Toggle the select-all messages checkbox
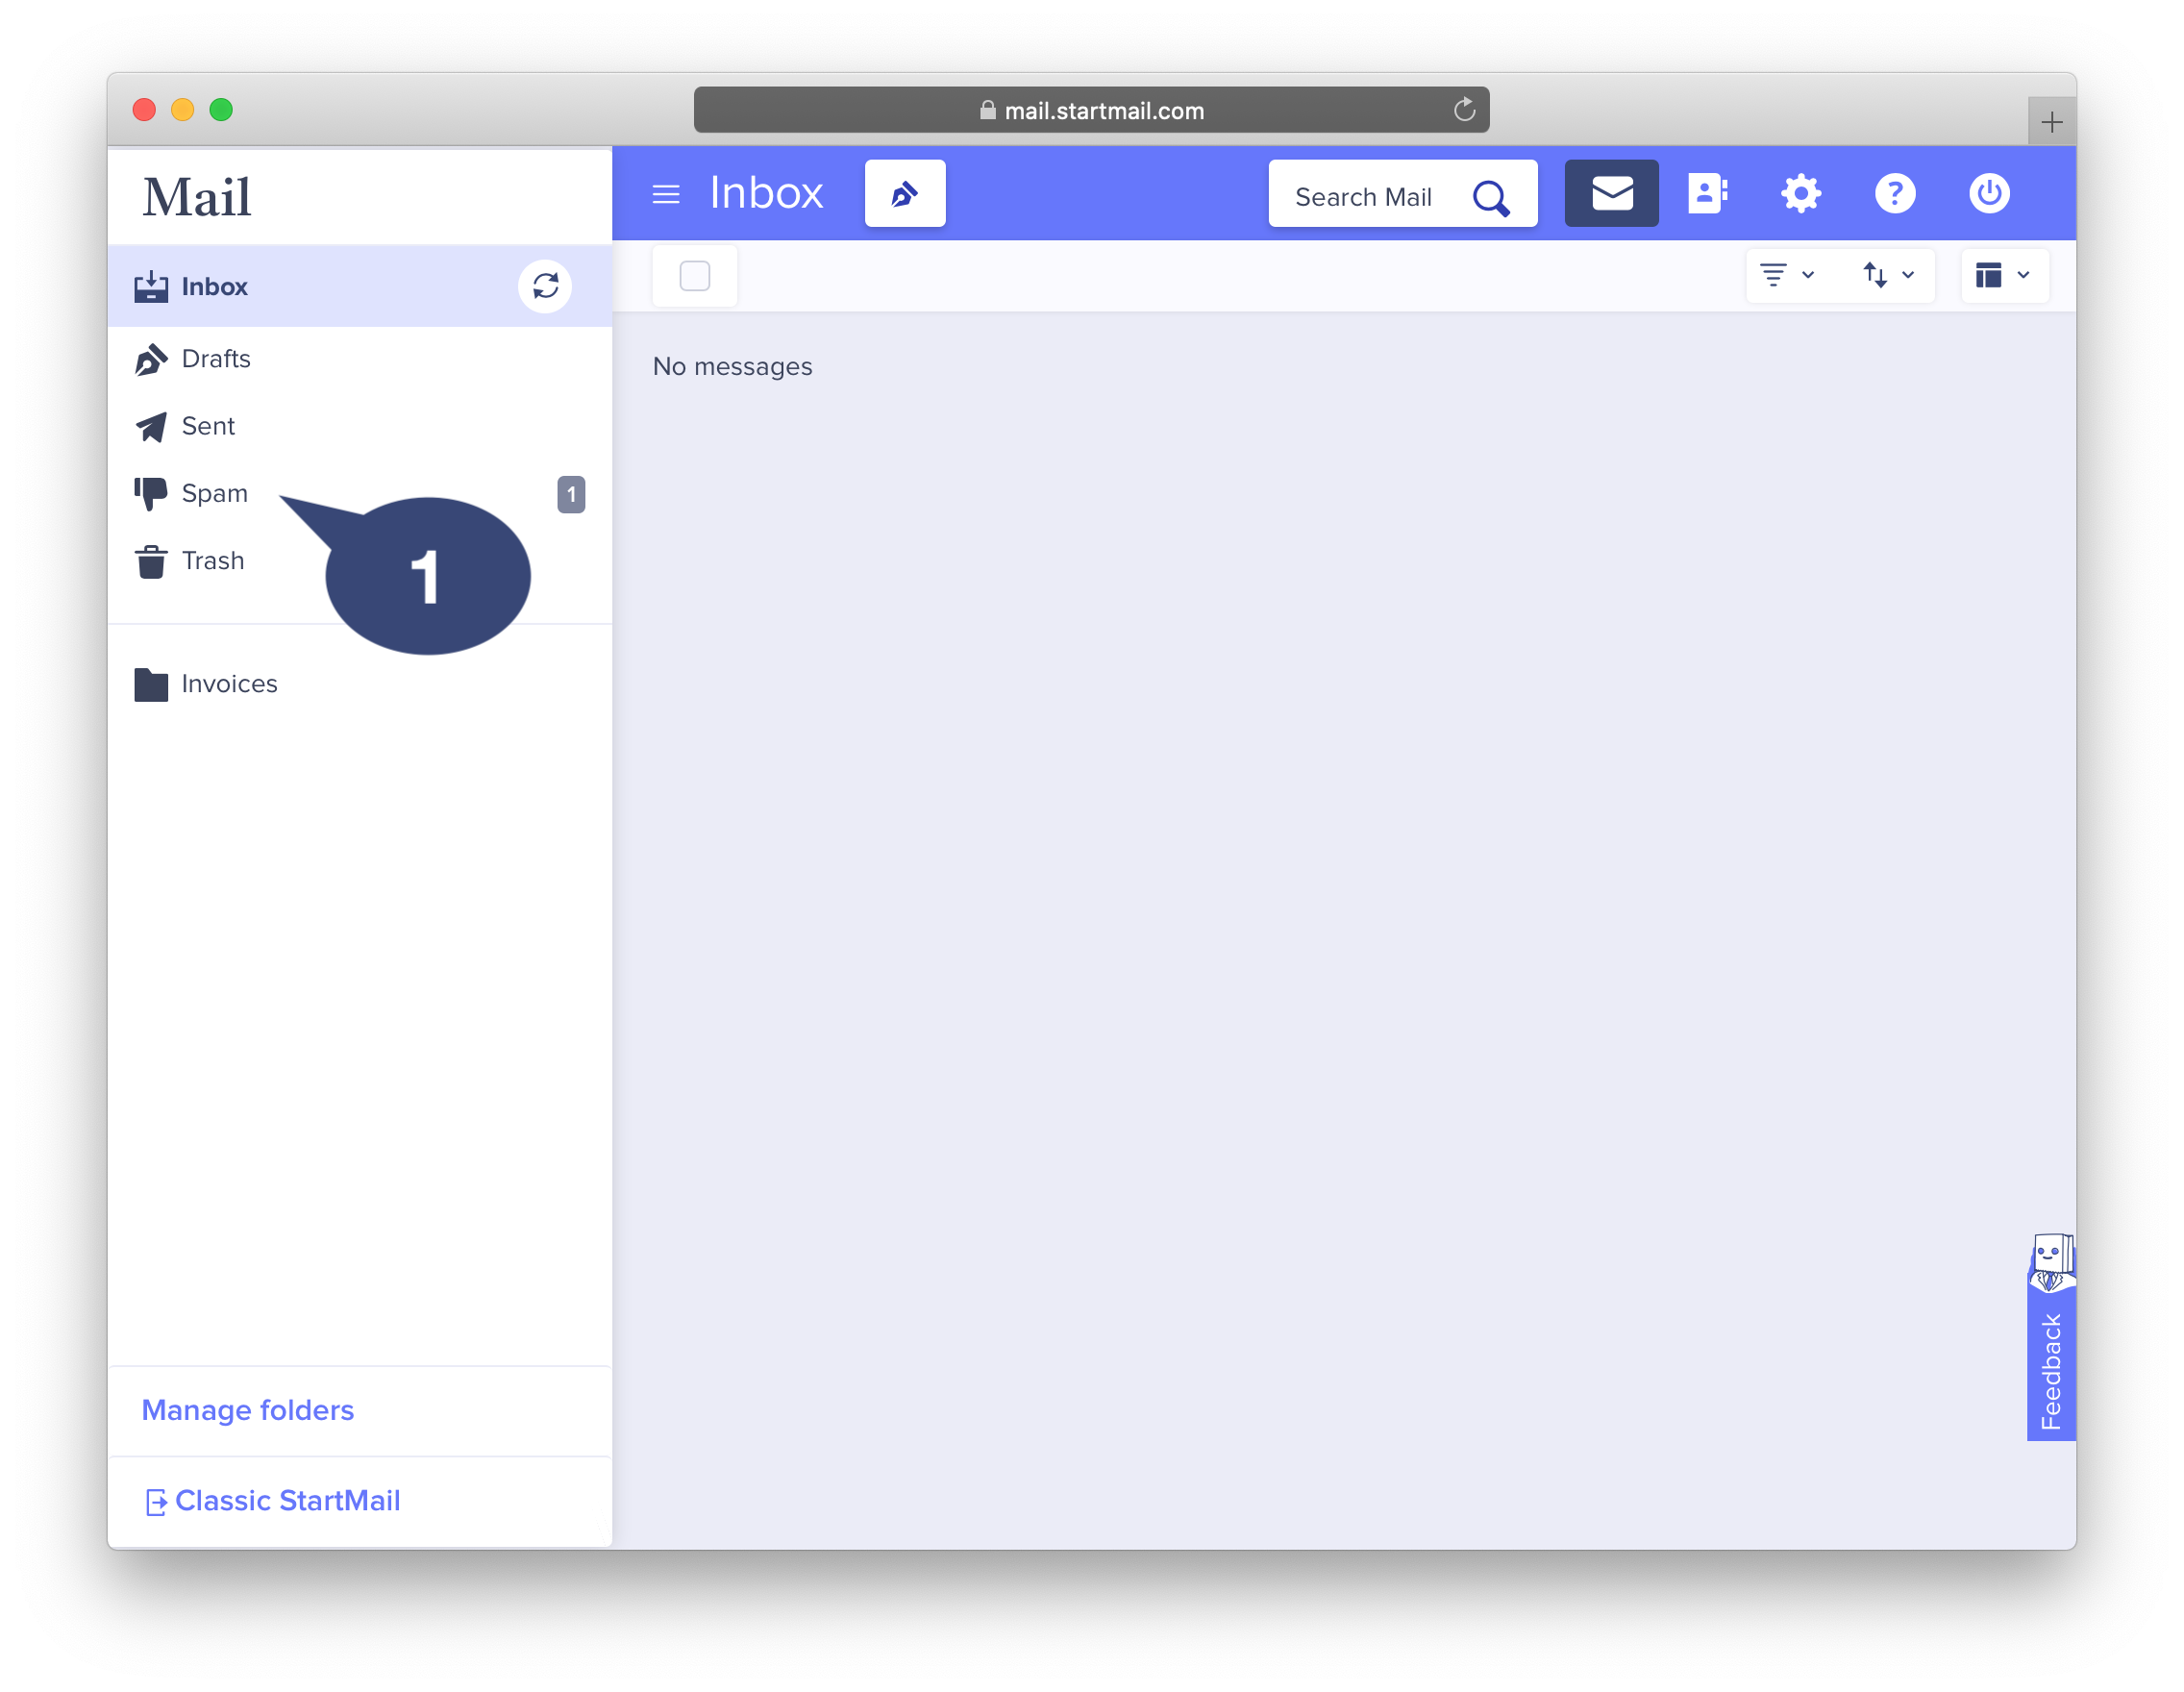This screenshot has width=2184, height=1692. (694, 276)
